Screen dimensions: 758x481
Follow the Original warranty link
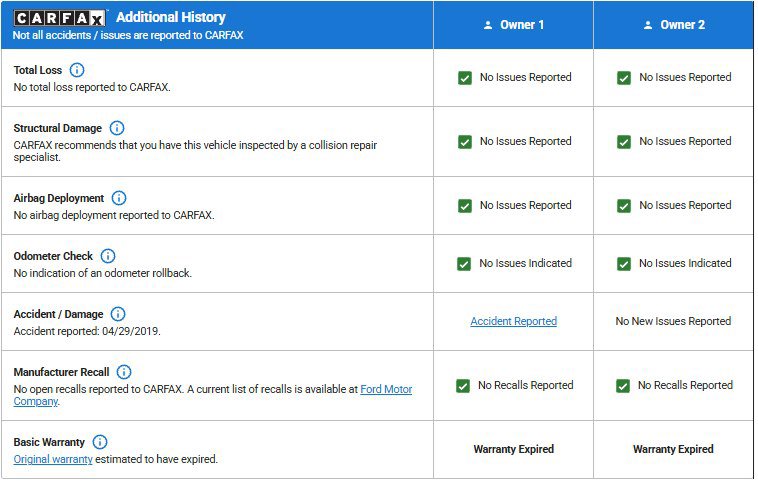53,460
